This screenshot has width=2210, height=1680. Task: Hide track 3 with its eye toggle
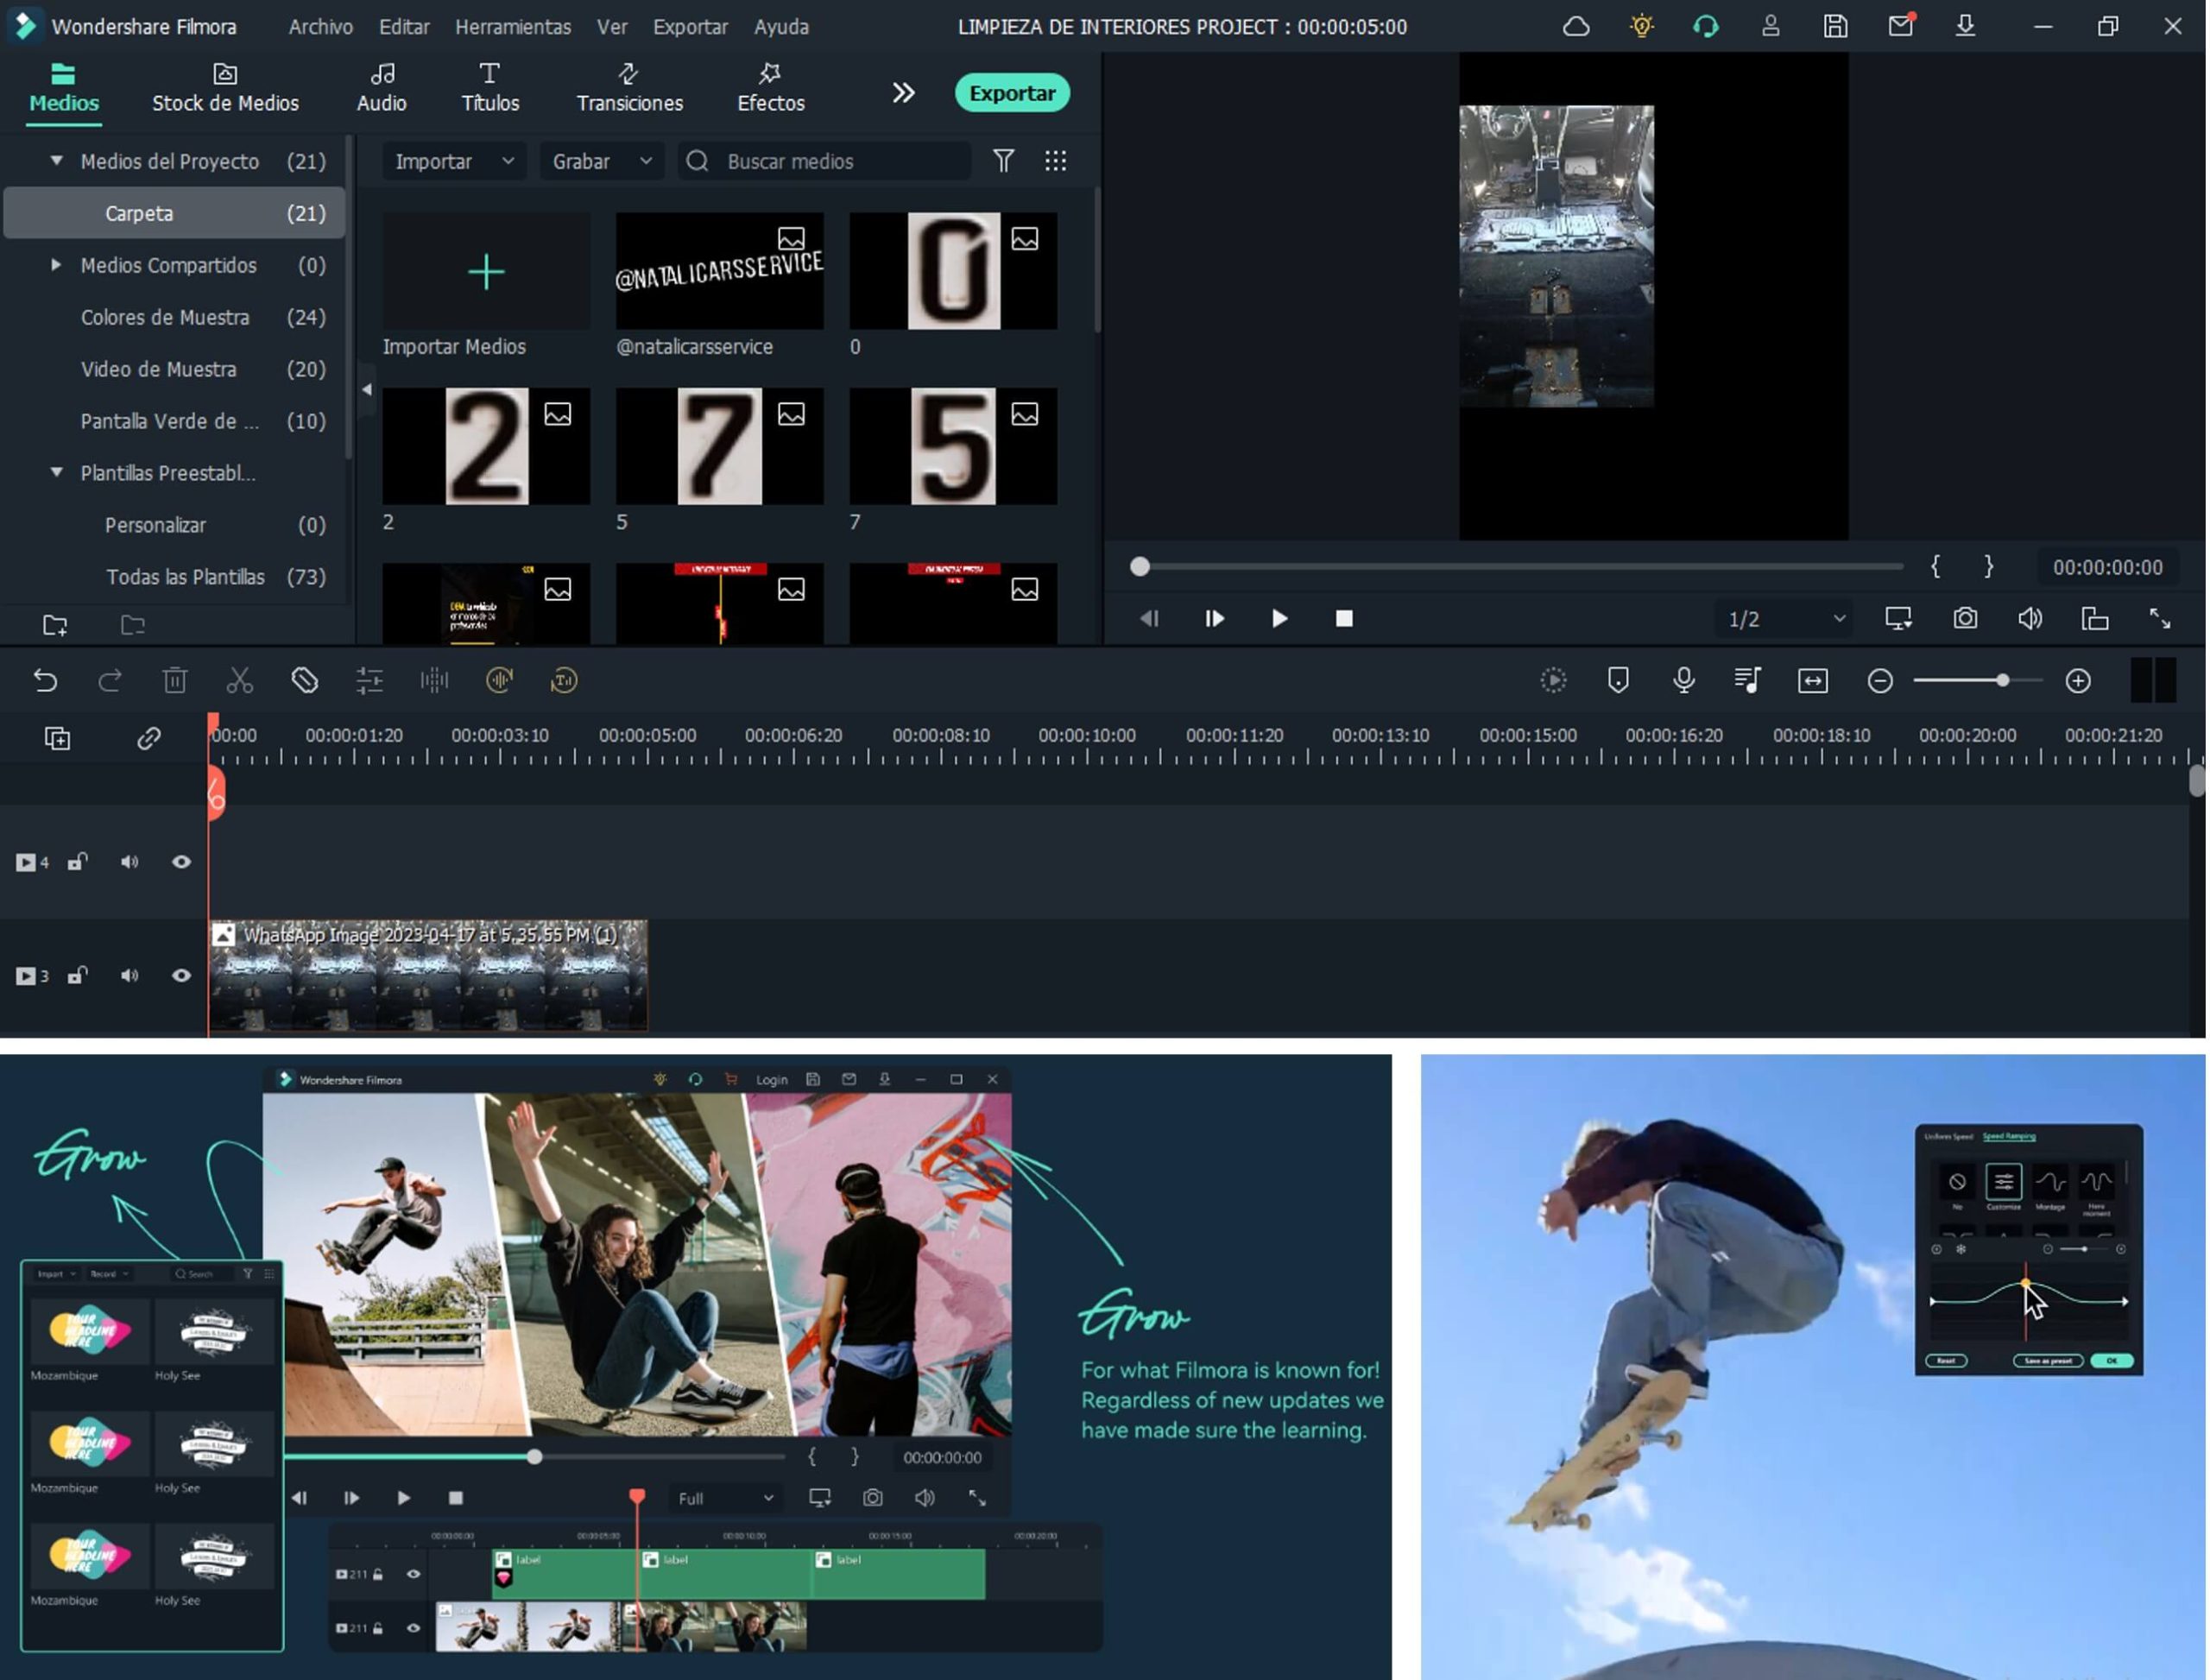181,975
